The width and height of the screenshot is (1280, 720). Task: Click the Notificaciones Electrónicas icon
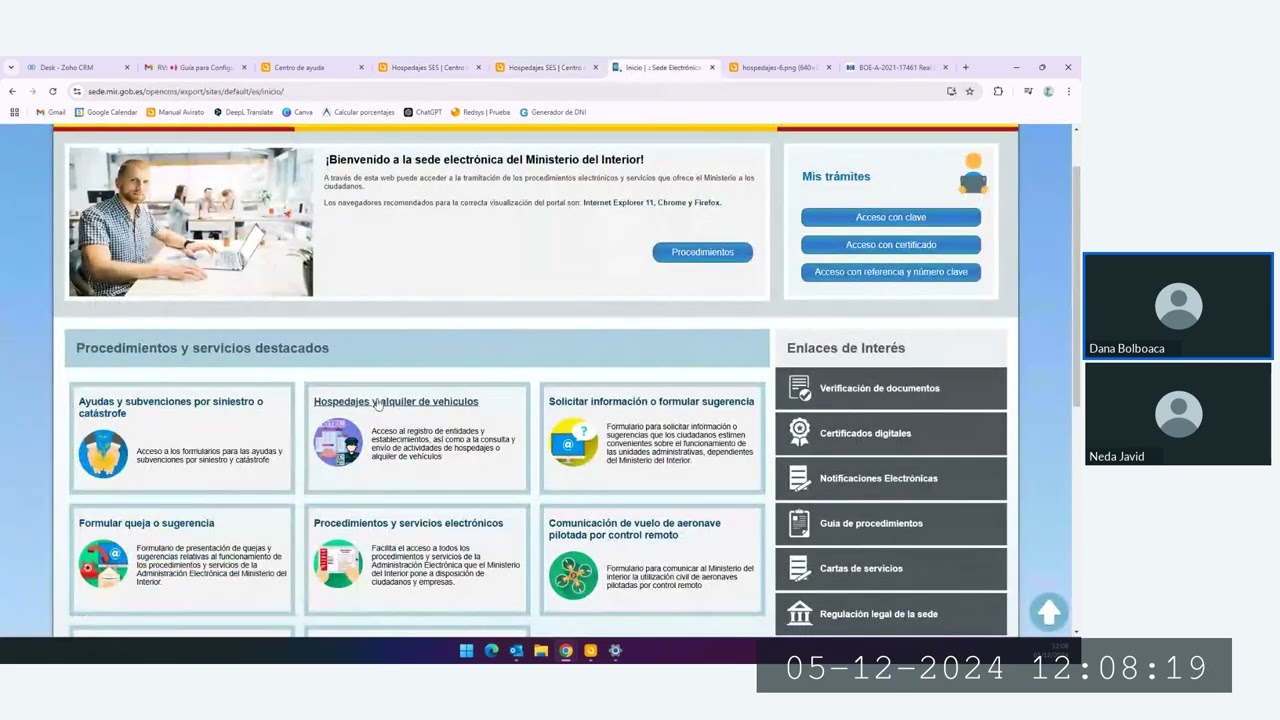tap(799, 478)
